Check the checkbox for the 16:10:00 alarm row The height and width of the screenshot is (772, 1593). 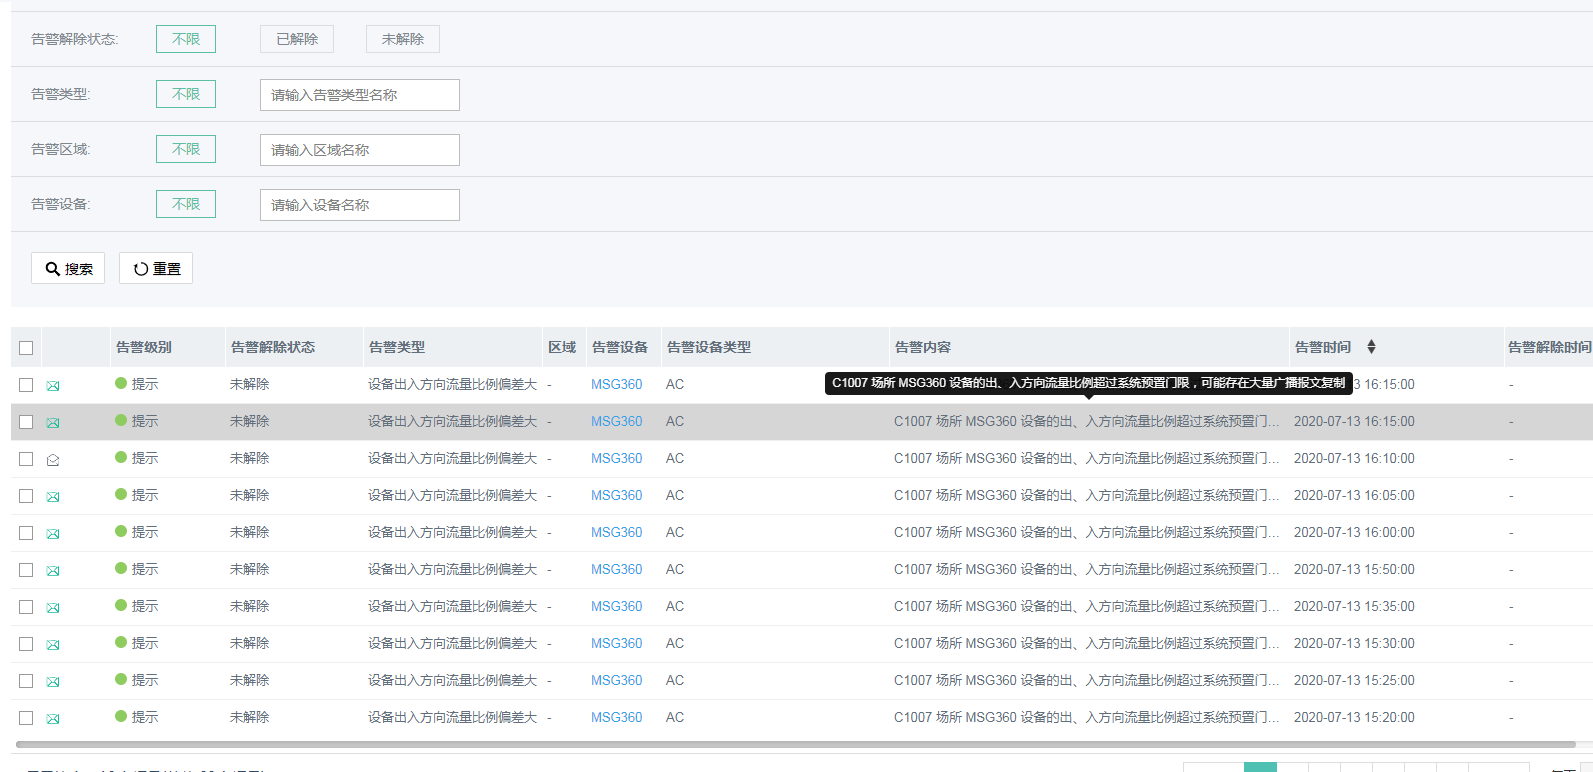(x=26, y=459)
